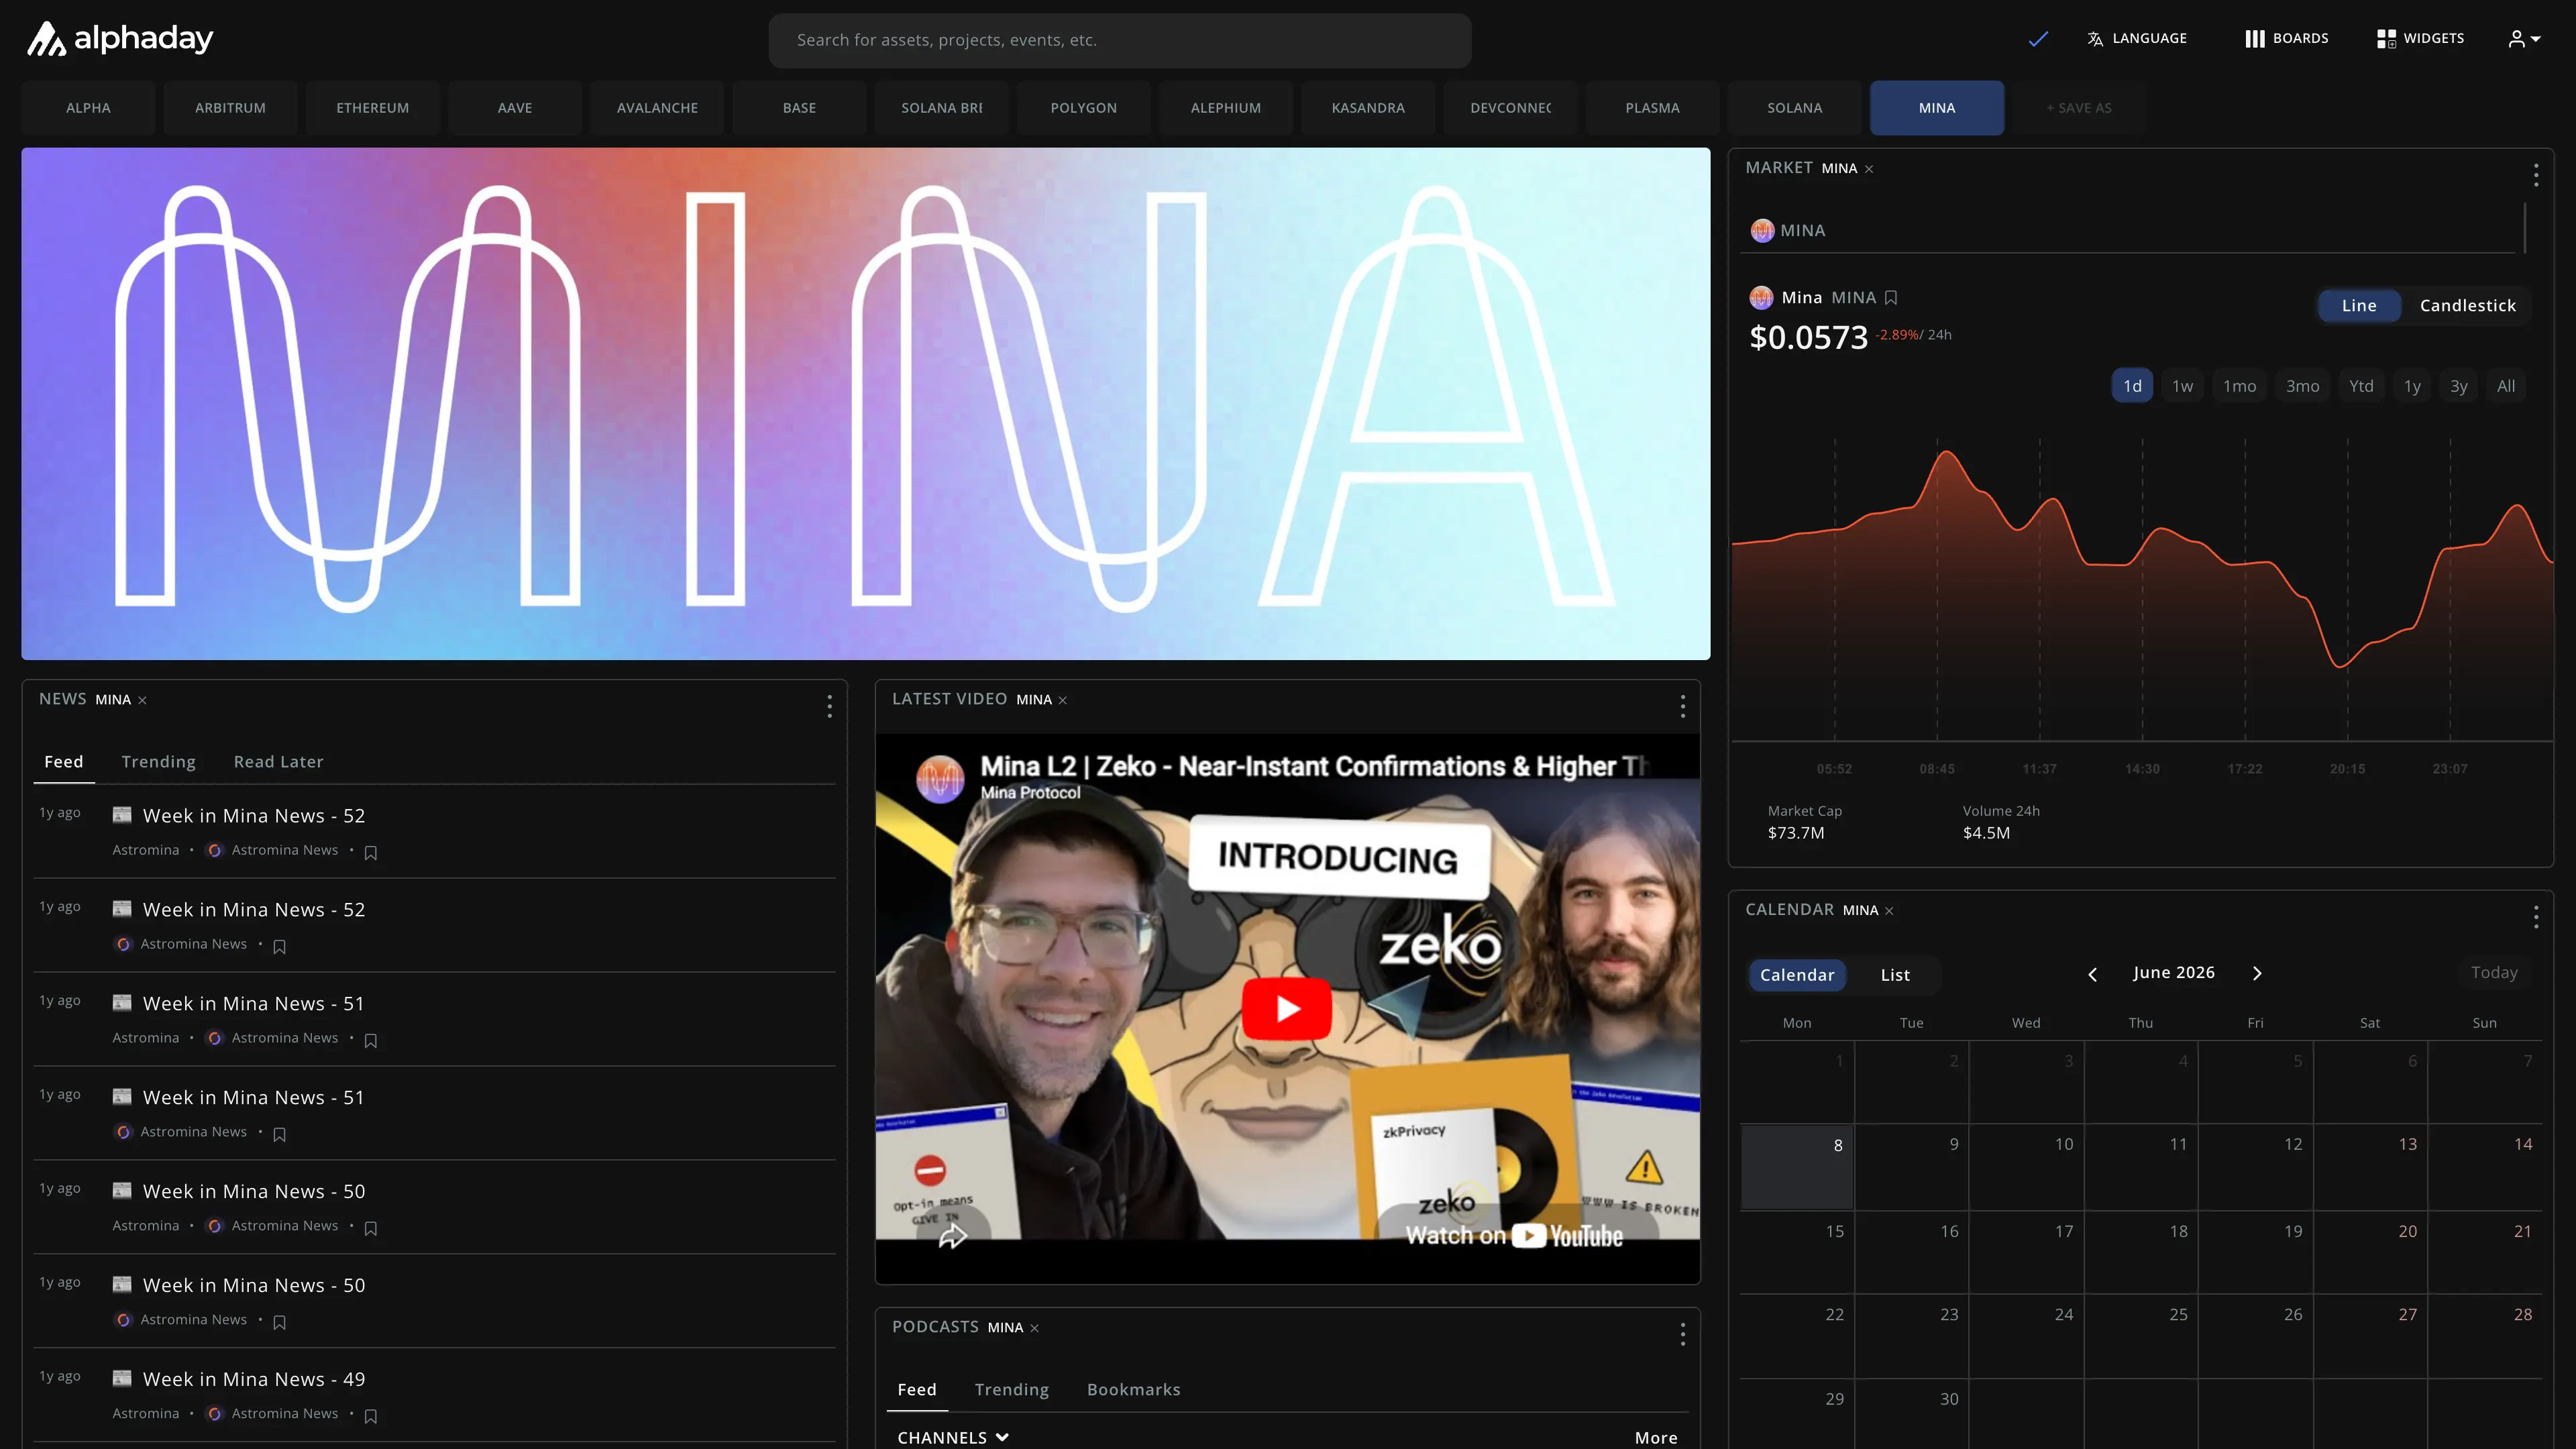Select 1y chart range
The width and height of the screenshot is (2576, 1449).
pyautogui.click(x=2412, y=386)
